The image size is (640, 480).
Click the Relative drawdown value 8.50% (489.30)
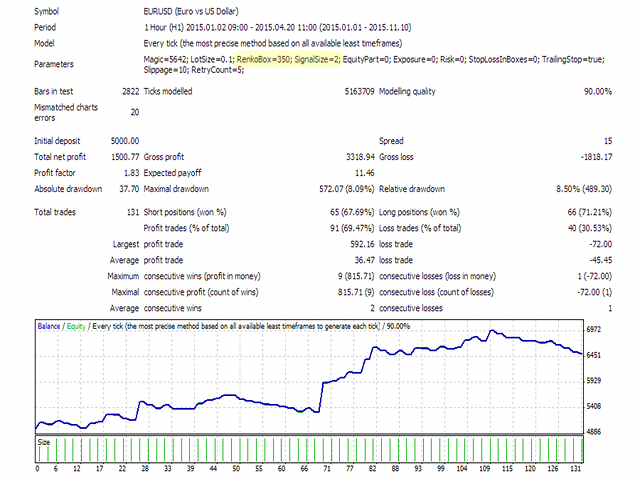(x=576, y=189)
